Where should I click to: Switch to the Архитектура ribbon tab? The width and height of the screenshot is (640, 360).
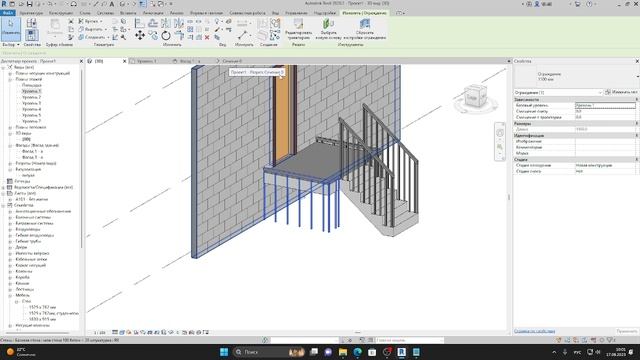pyautogui.click(x=31, y=13)
